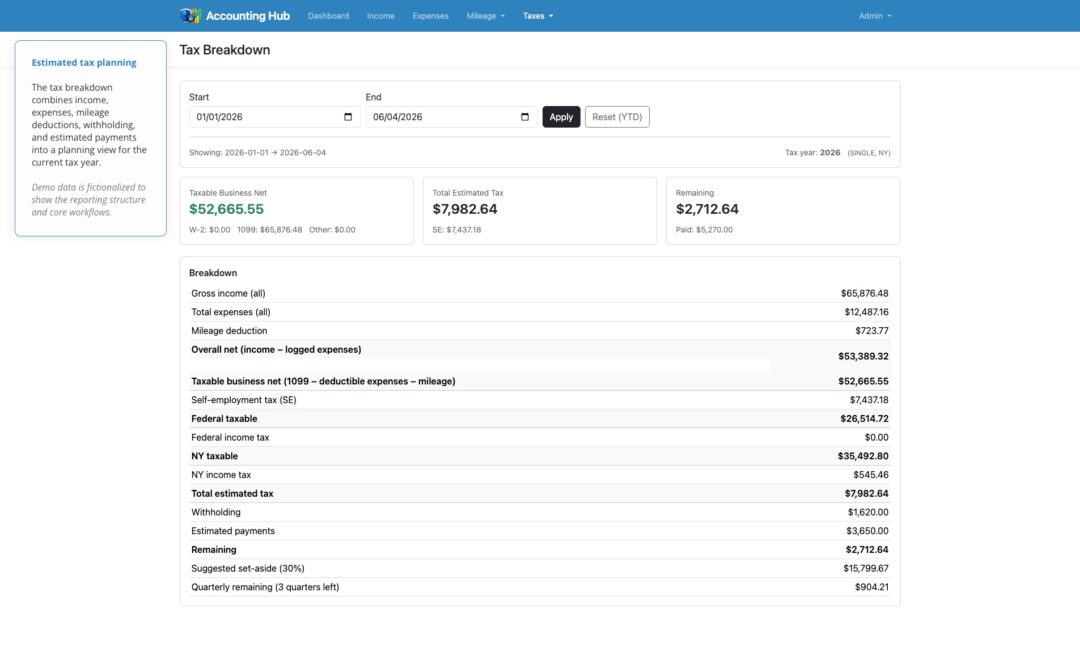The image size is (1080, 647).
Task: Click the 'SE: $7,437.18' card text
Action: 457,230
